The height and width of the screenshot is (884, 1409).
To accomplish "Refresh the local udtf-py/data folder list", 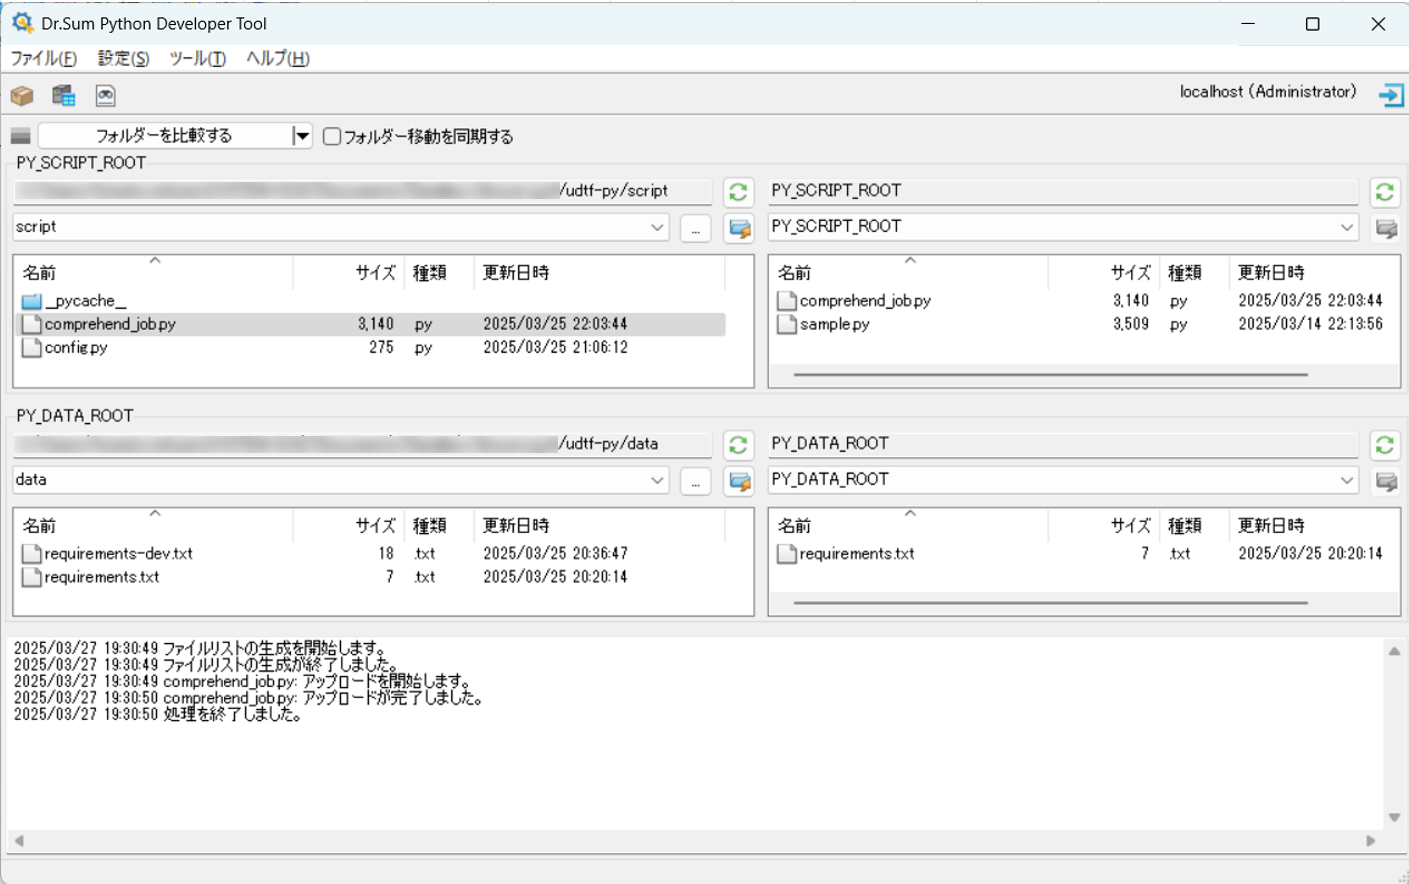I will coord(738,445).
